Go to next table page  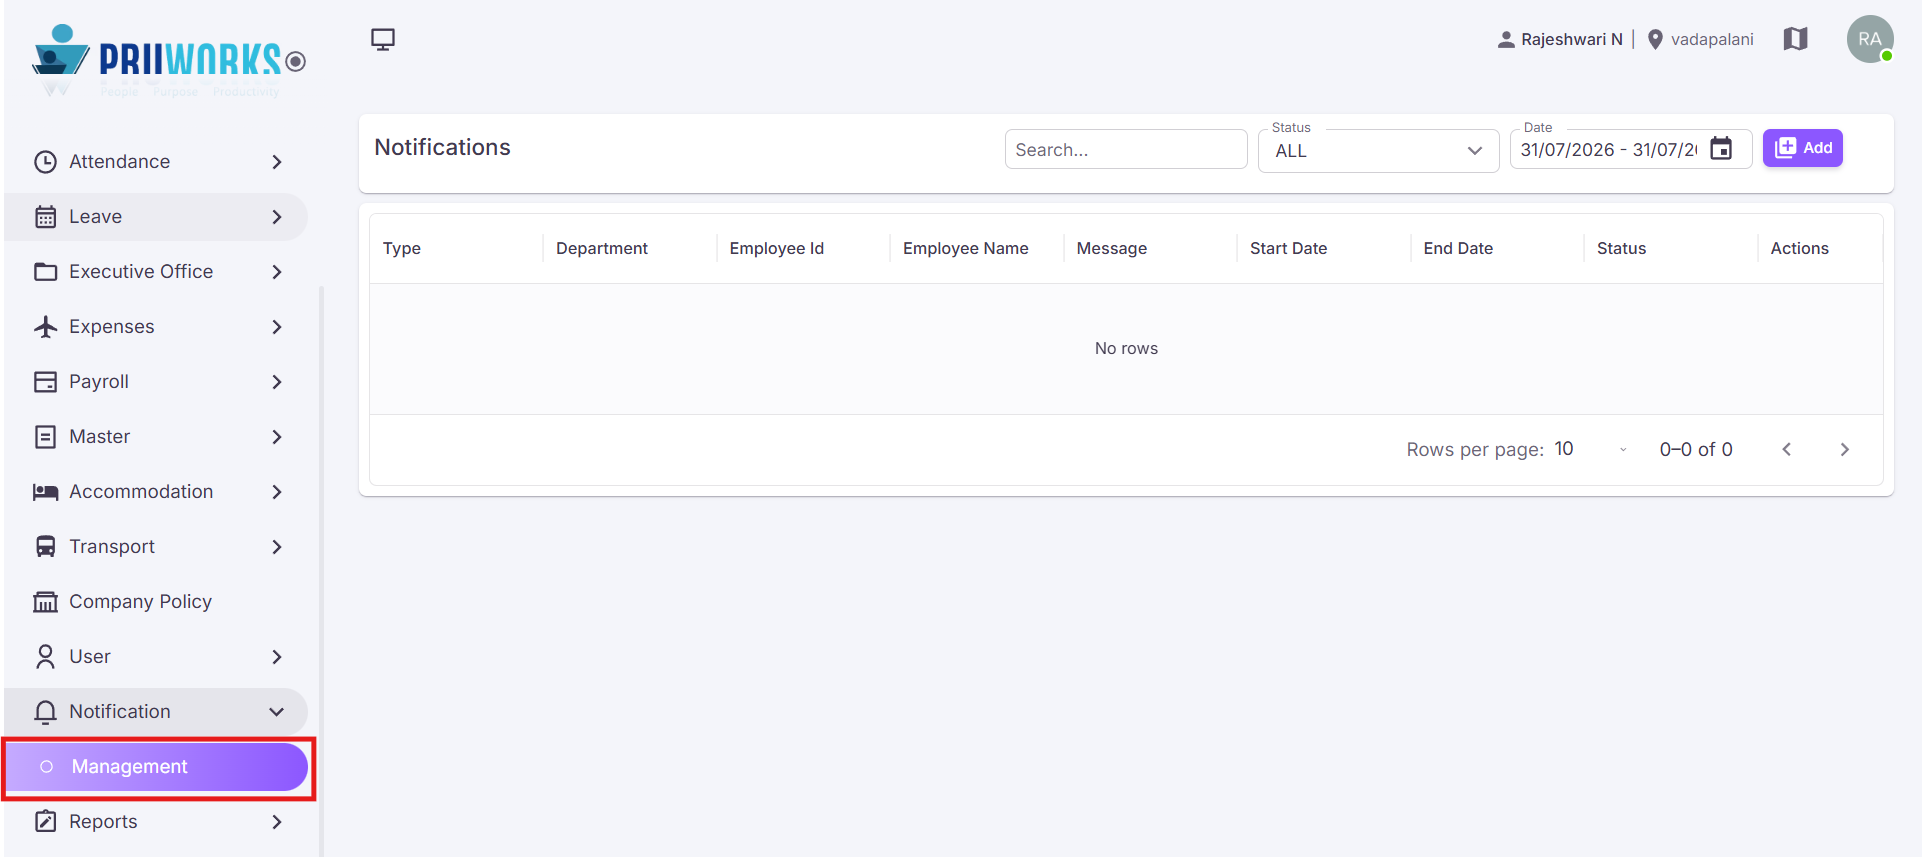click(1844, 450)
